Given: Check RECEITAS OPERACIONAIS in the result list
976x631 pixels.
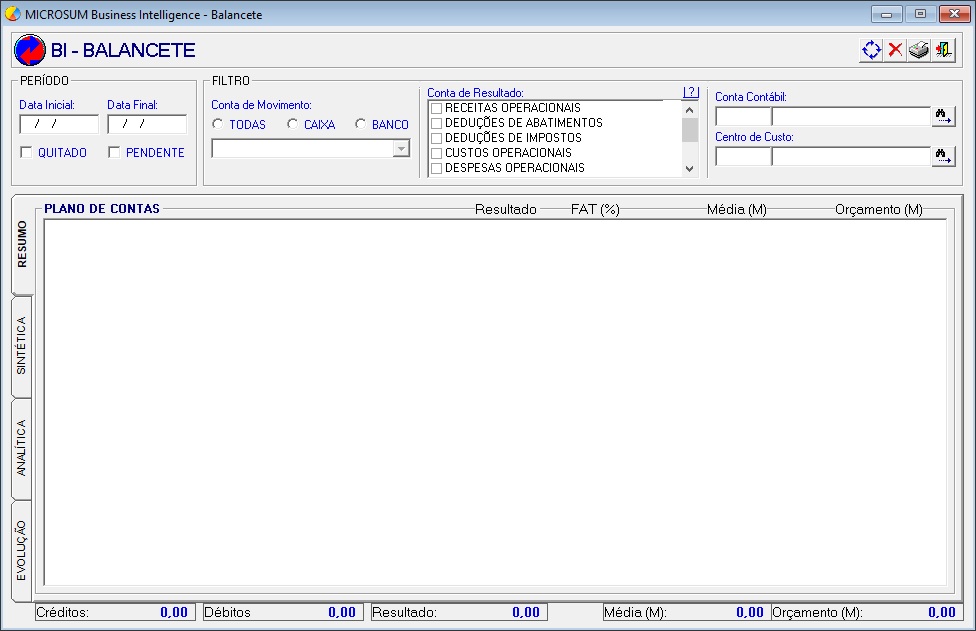Looking at the screenshot, I should [436, 108].
